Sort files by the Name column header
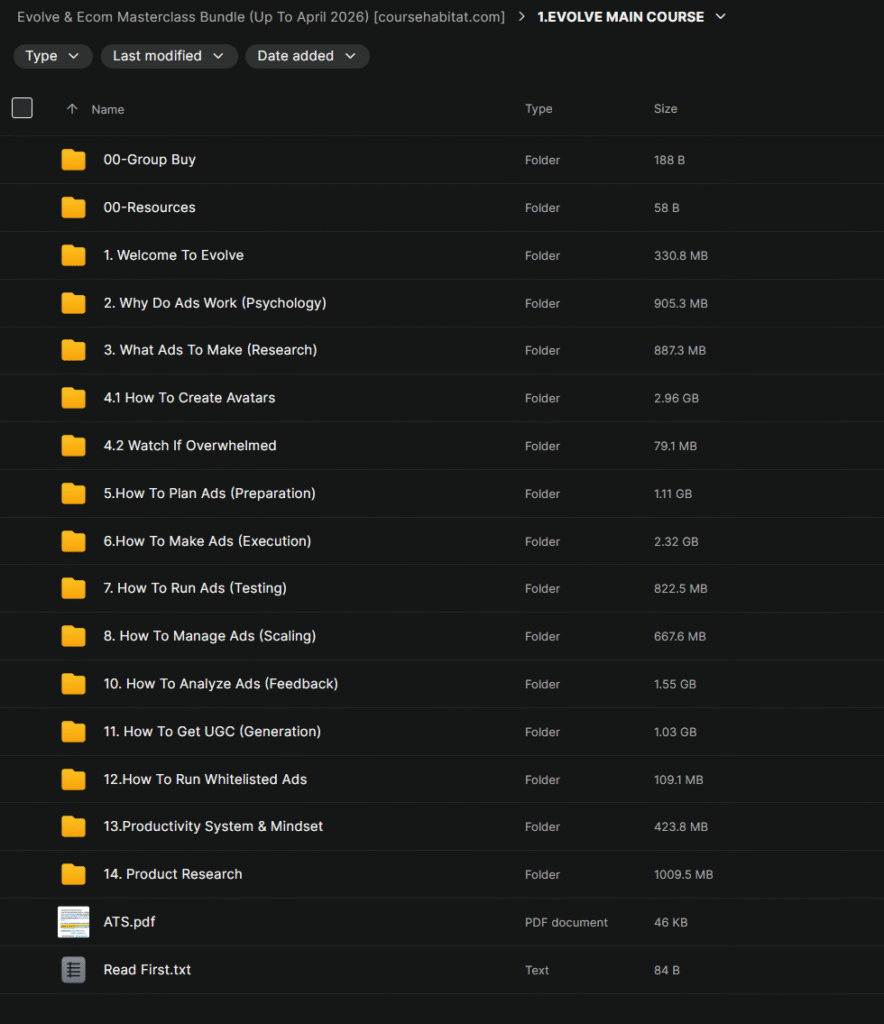This screenshot has width=884, height=1024. pyautogui.click(x=108, y=109)
